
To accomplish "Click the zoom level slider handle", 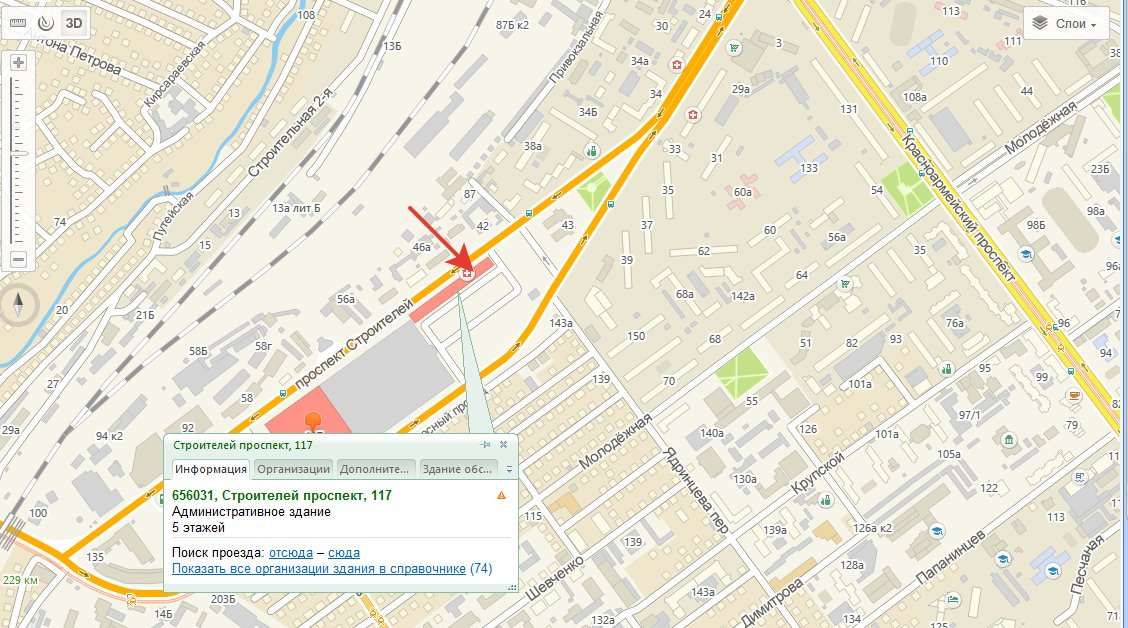I will [19, 153].
